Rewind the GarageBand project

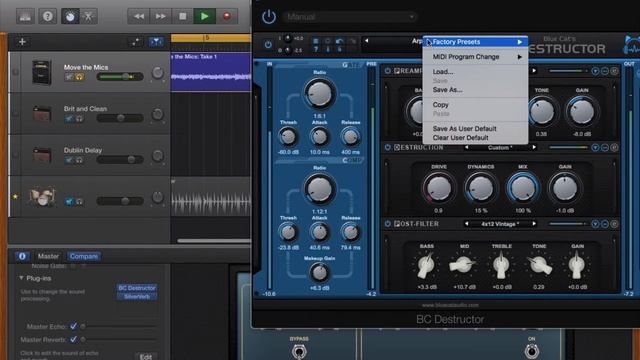[x=139, y=16]
